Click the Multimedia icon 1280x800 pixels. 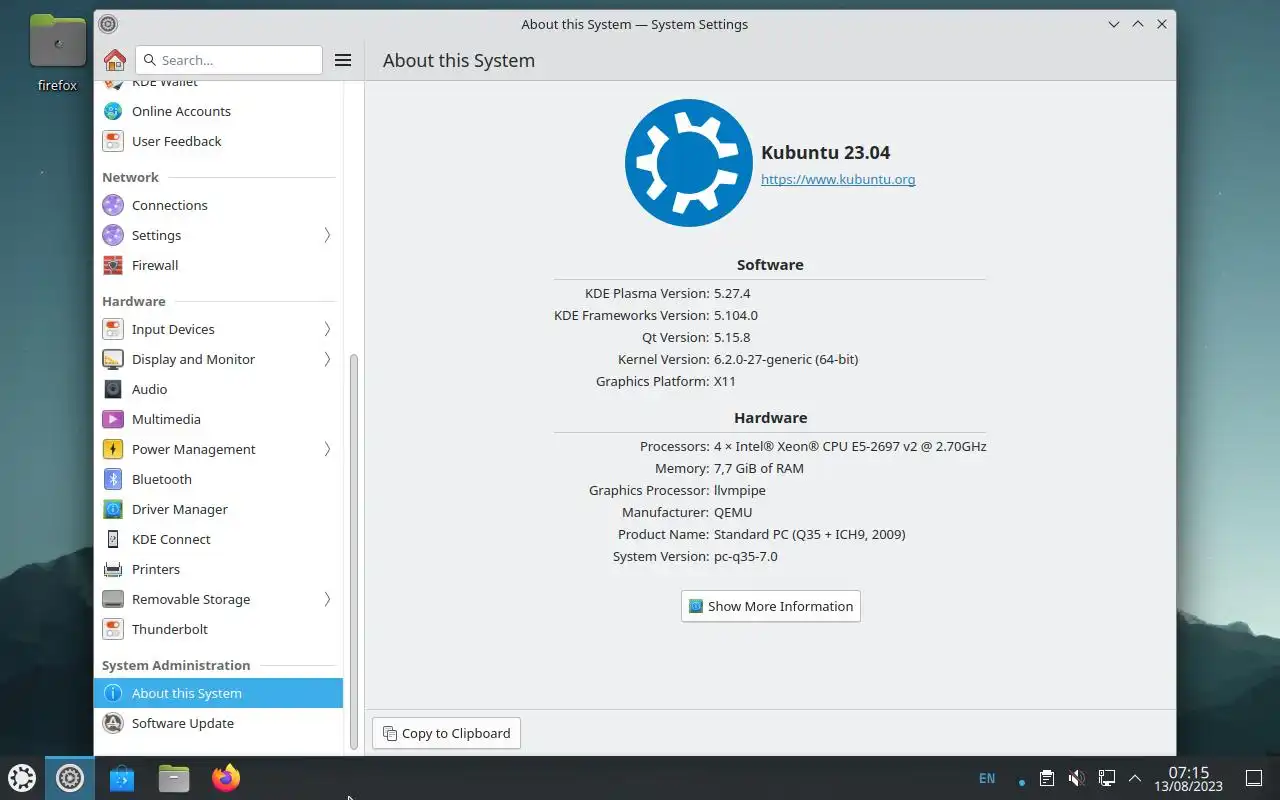pyautogui.click(x=113, y=419)
